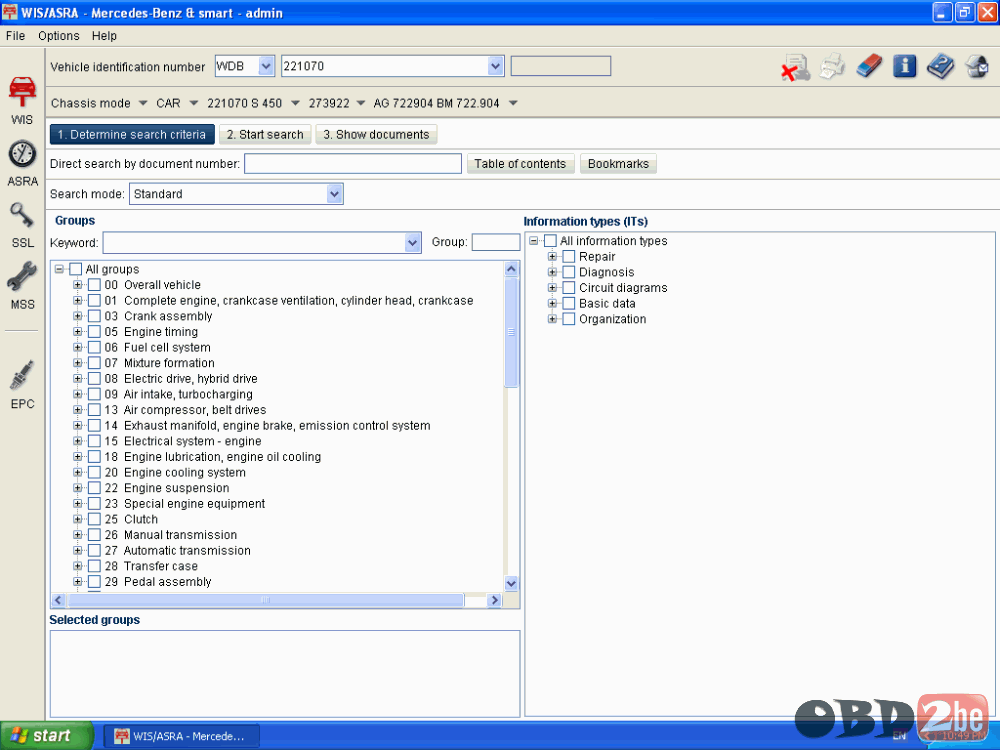This screenshot has width=1000, height=750.
Task: Open the AG 722904 transmission dropdown
Action: [x=513, y=103]
